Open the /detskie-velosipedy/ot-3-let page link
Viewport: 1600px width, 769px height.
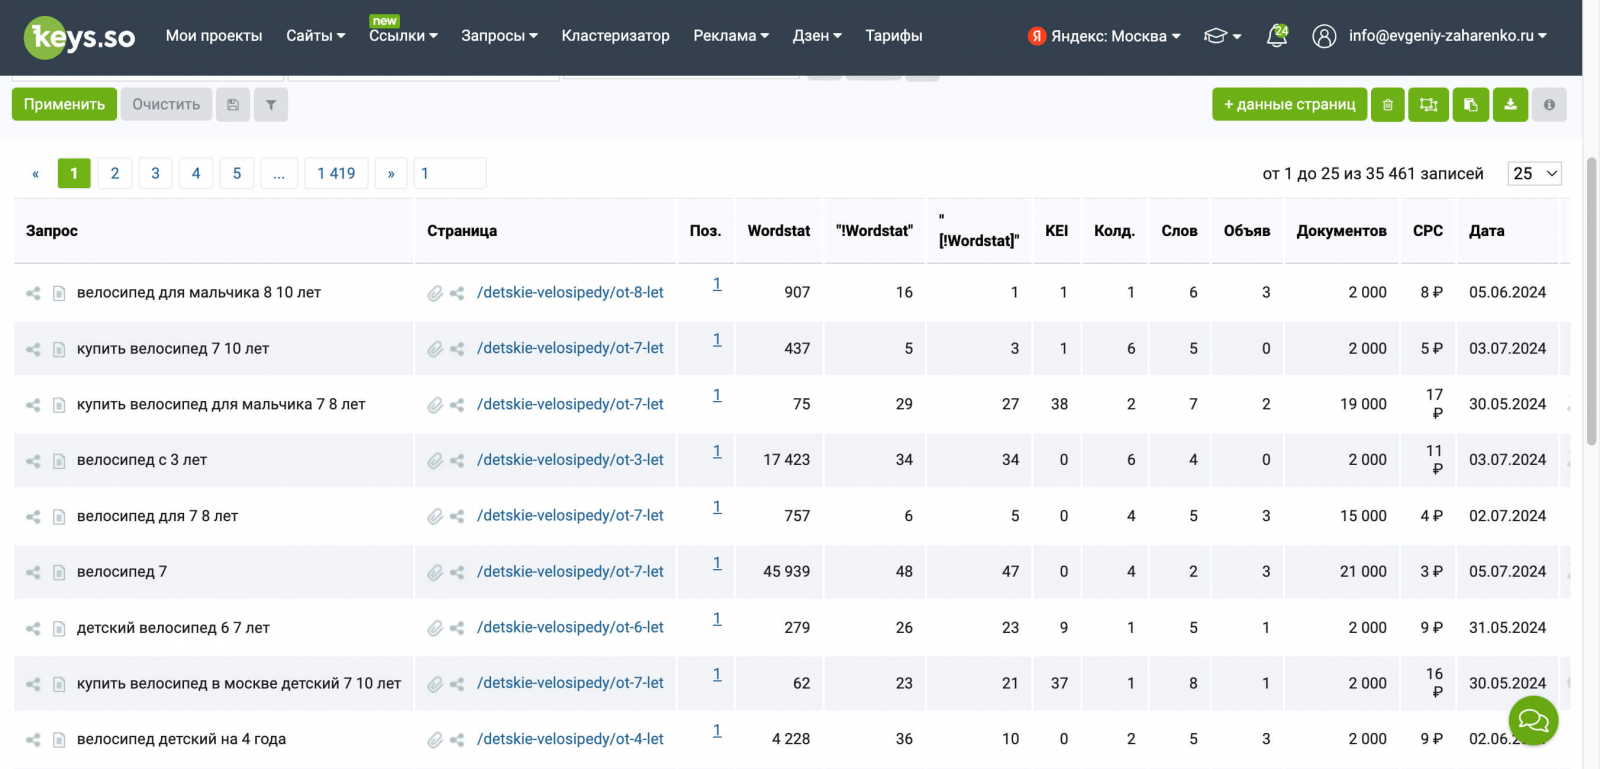coord(570,460)
